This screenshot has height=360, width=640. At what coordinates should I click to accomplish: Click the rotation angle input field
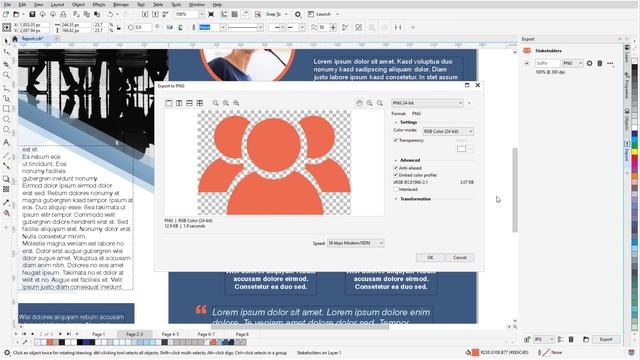[x=143, y=27]
